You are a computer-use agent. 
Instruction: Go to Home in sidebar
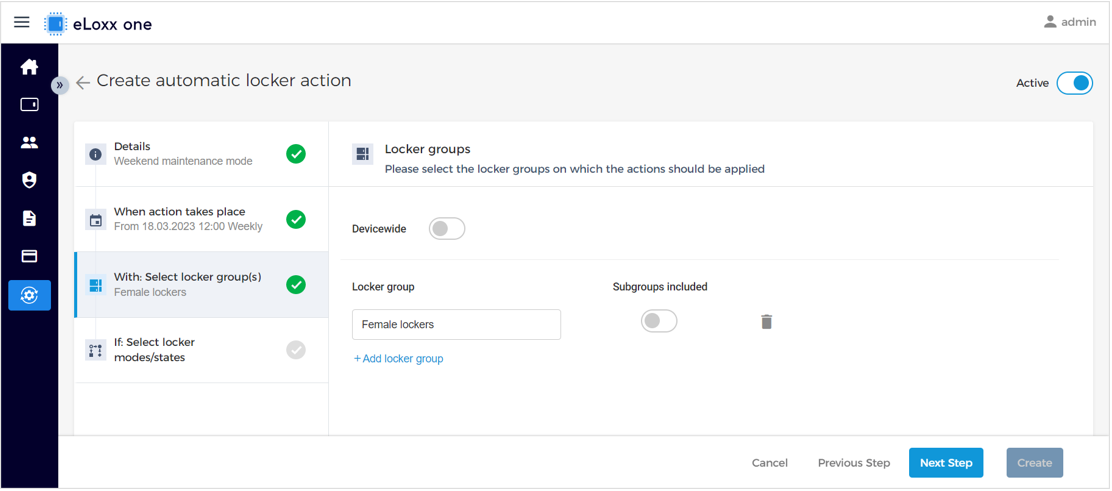29,67
